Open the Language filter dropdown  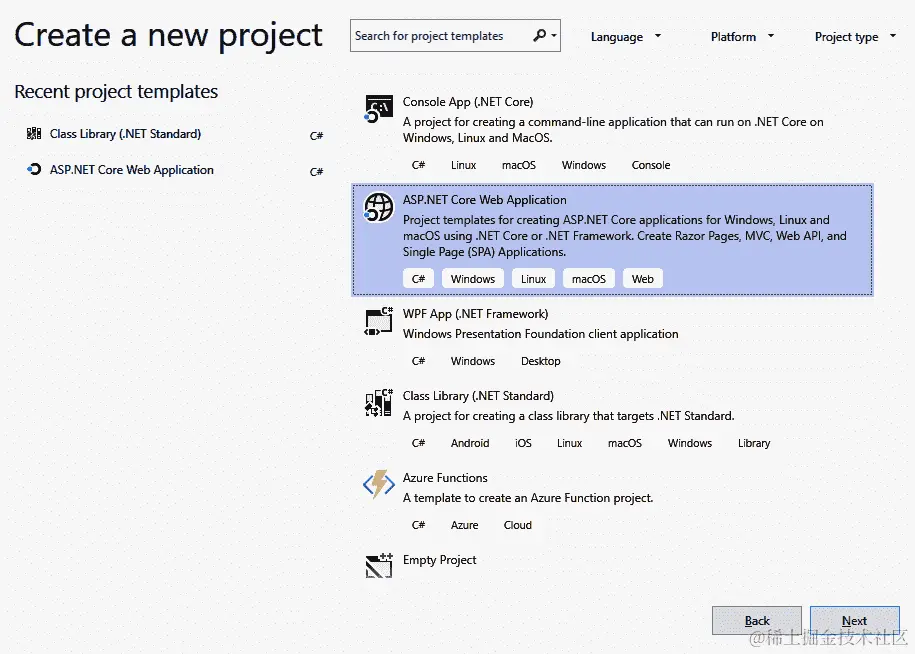[625, 37]
